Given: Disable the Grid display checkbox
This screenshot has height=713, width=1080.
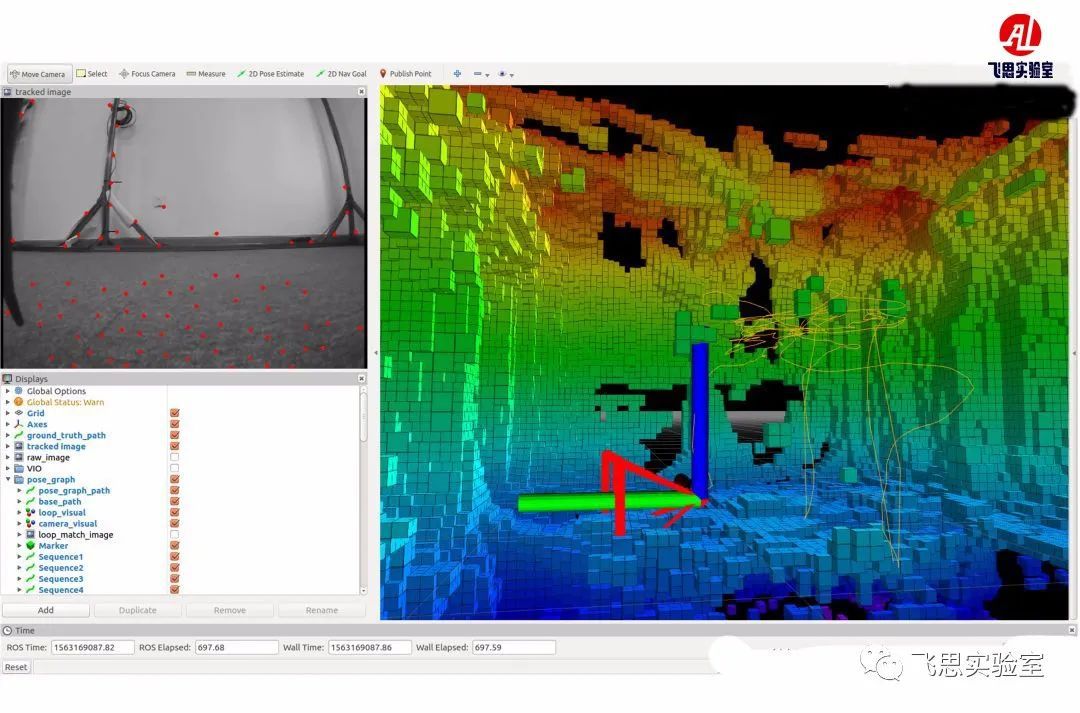Looking at the screenshot, I should [x=175, y=413].
